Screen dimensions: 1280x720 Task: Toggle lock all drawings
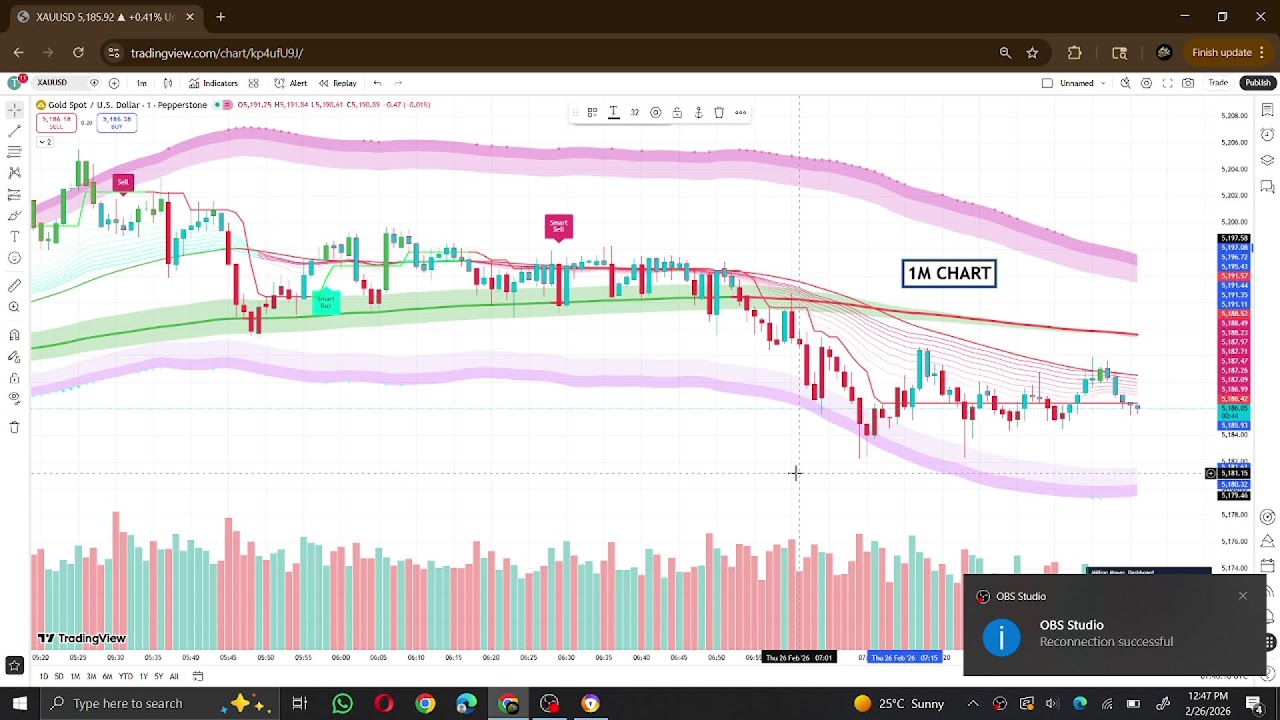click(x=14, y=378)
